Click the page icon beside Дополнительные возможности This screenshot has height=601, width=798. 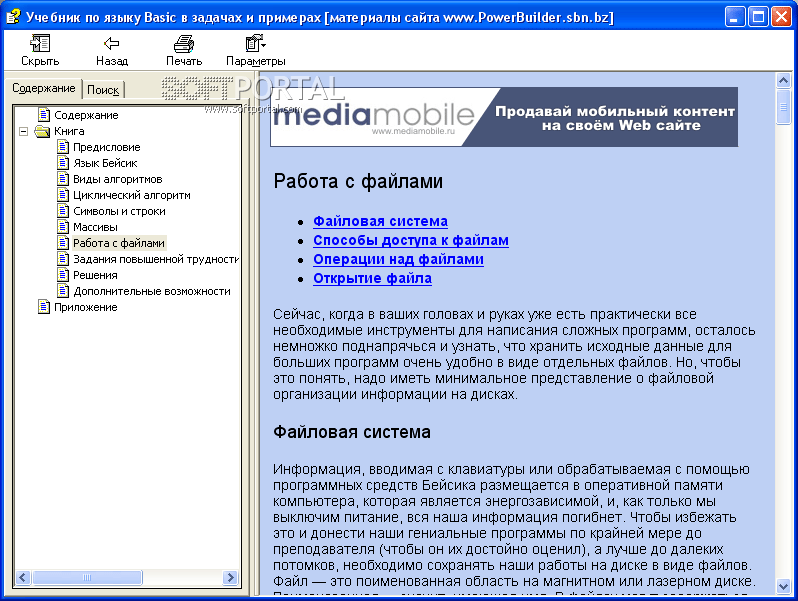click(x=63, y=291)
